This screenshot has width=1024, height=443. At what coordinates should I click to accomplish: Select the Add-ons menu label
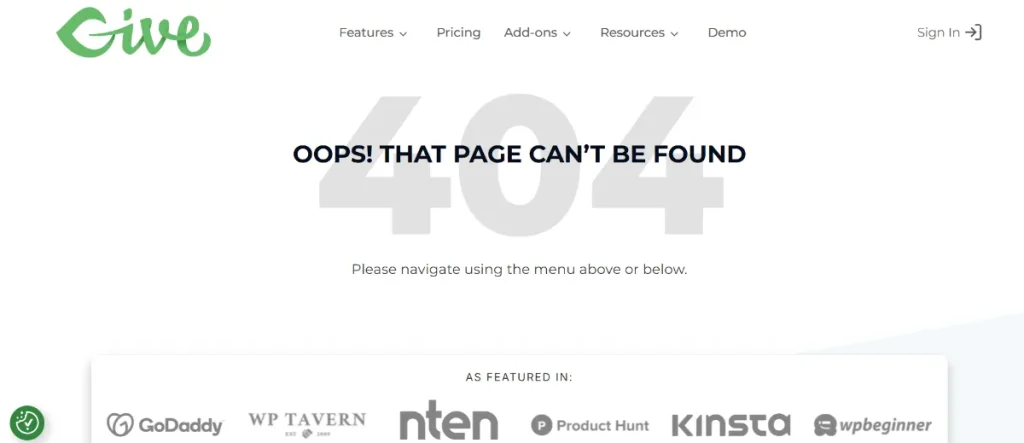(x=530, y=33)
